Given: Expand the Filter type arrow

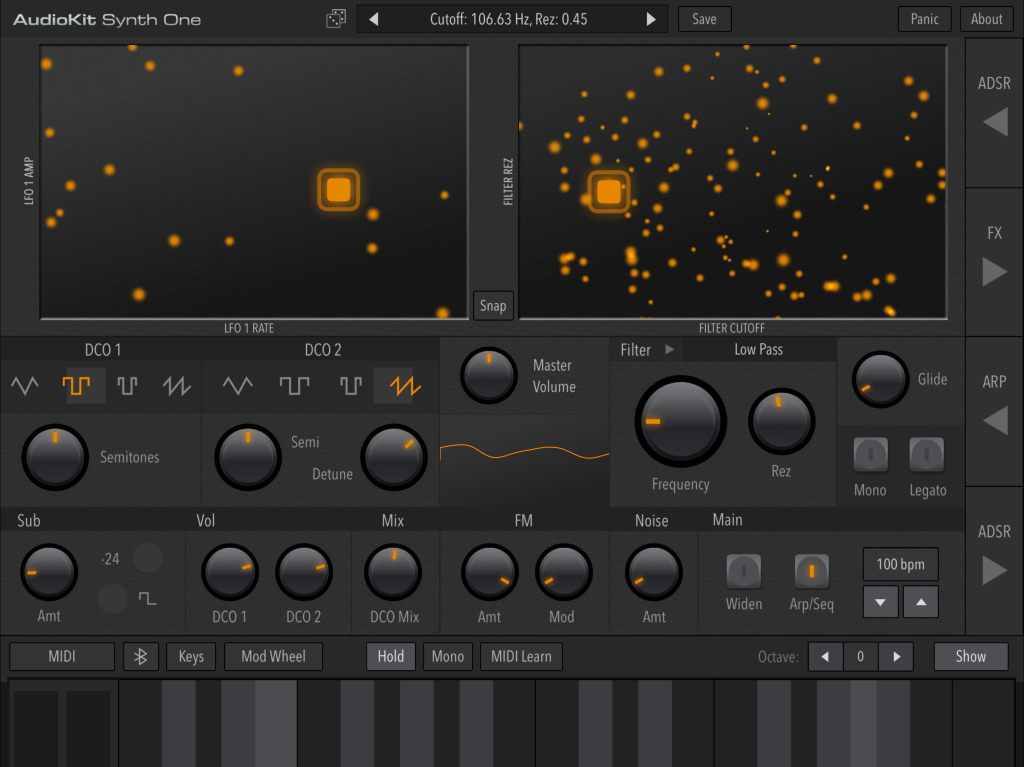Looking at the screenshot, I should click(x=670, y=350).
